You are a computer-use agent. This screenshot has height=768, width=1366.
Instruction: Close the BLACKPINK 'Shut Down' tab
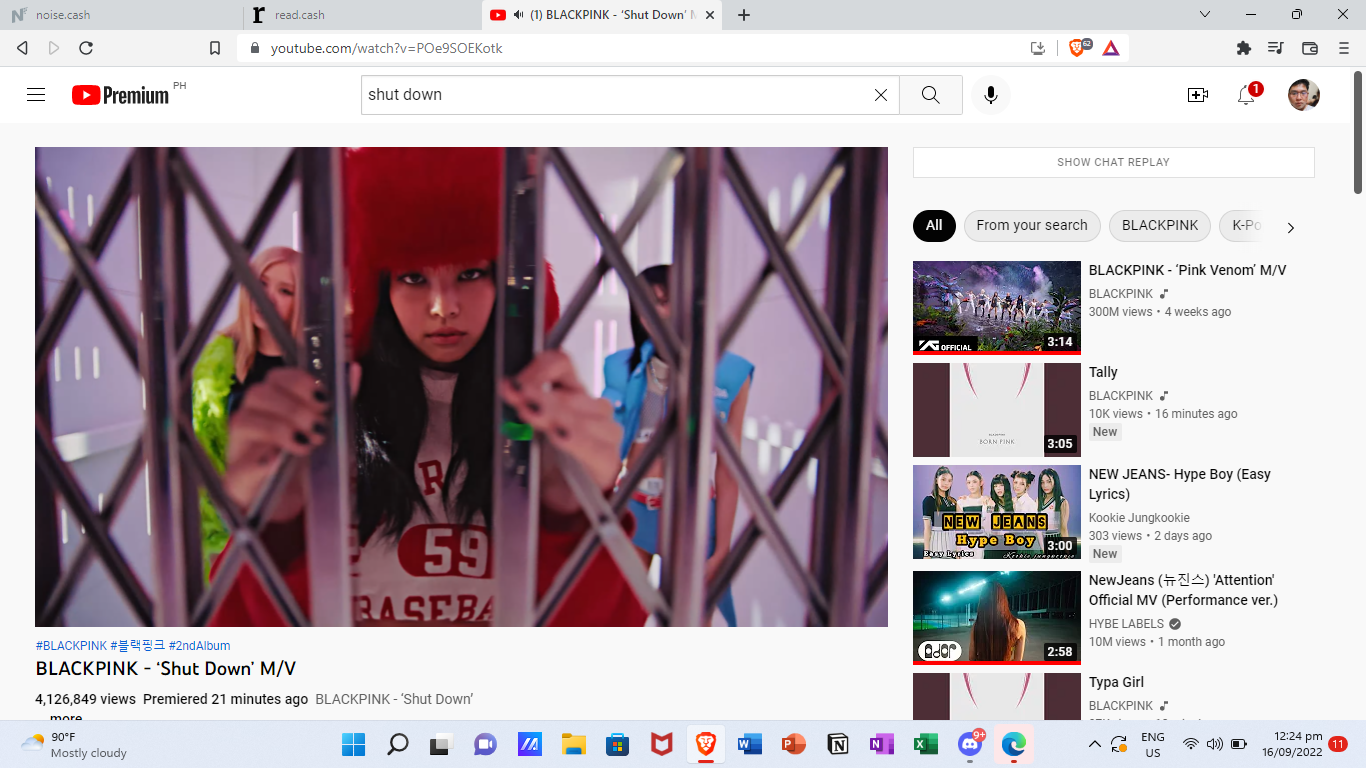(x=710, y=15)
